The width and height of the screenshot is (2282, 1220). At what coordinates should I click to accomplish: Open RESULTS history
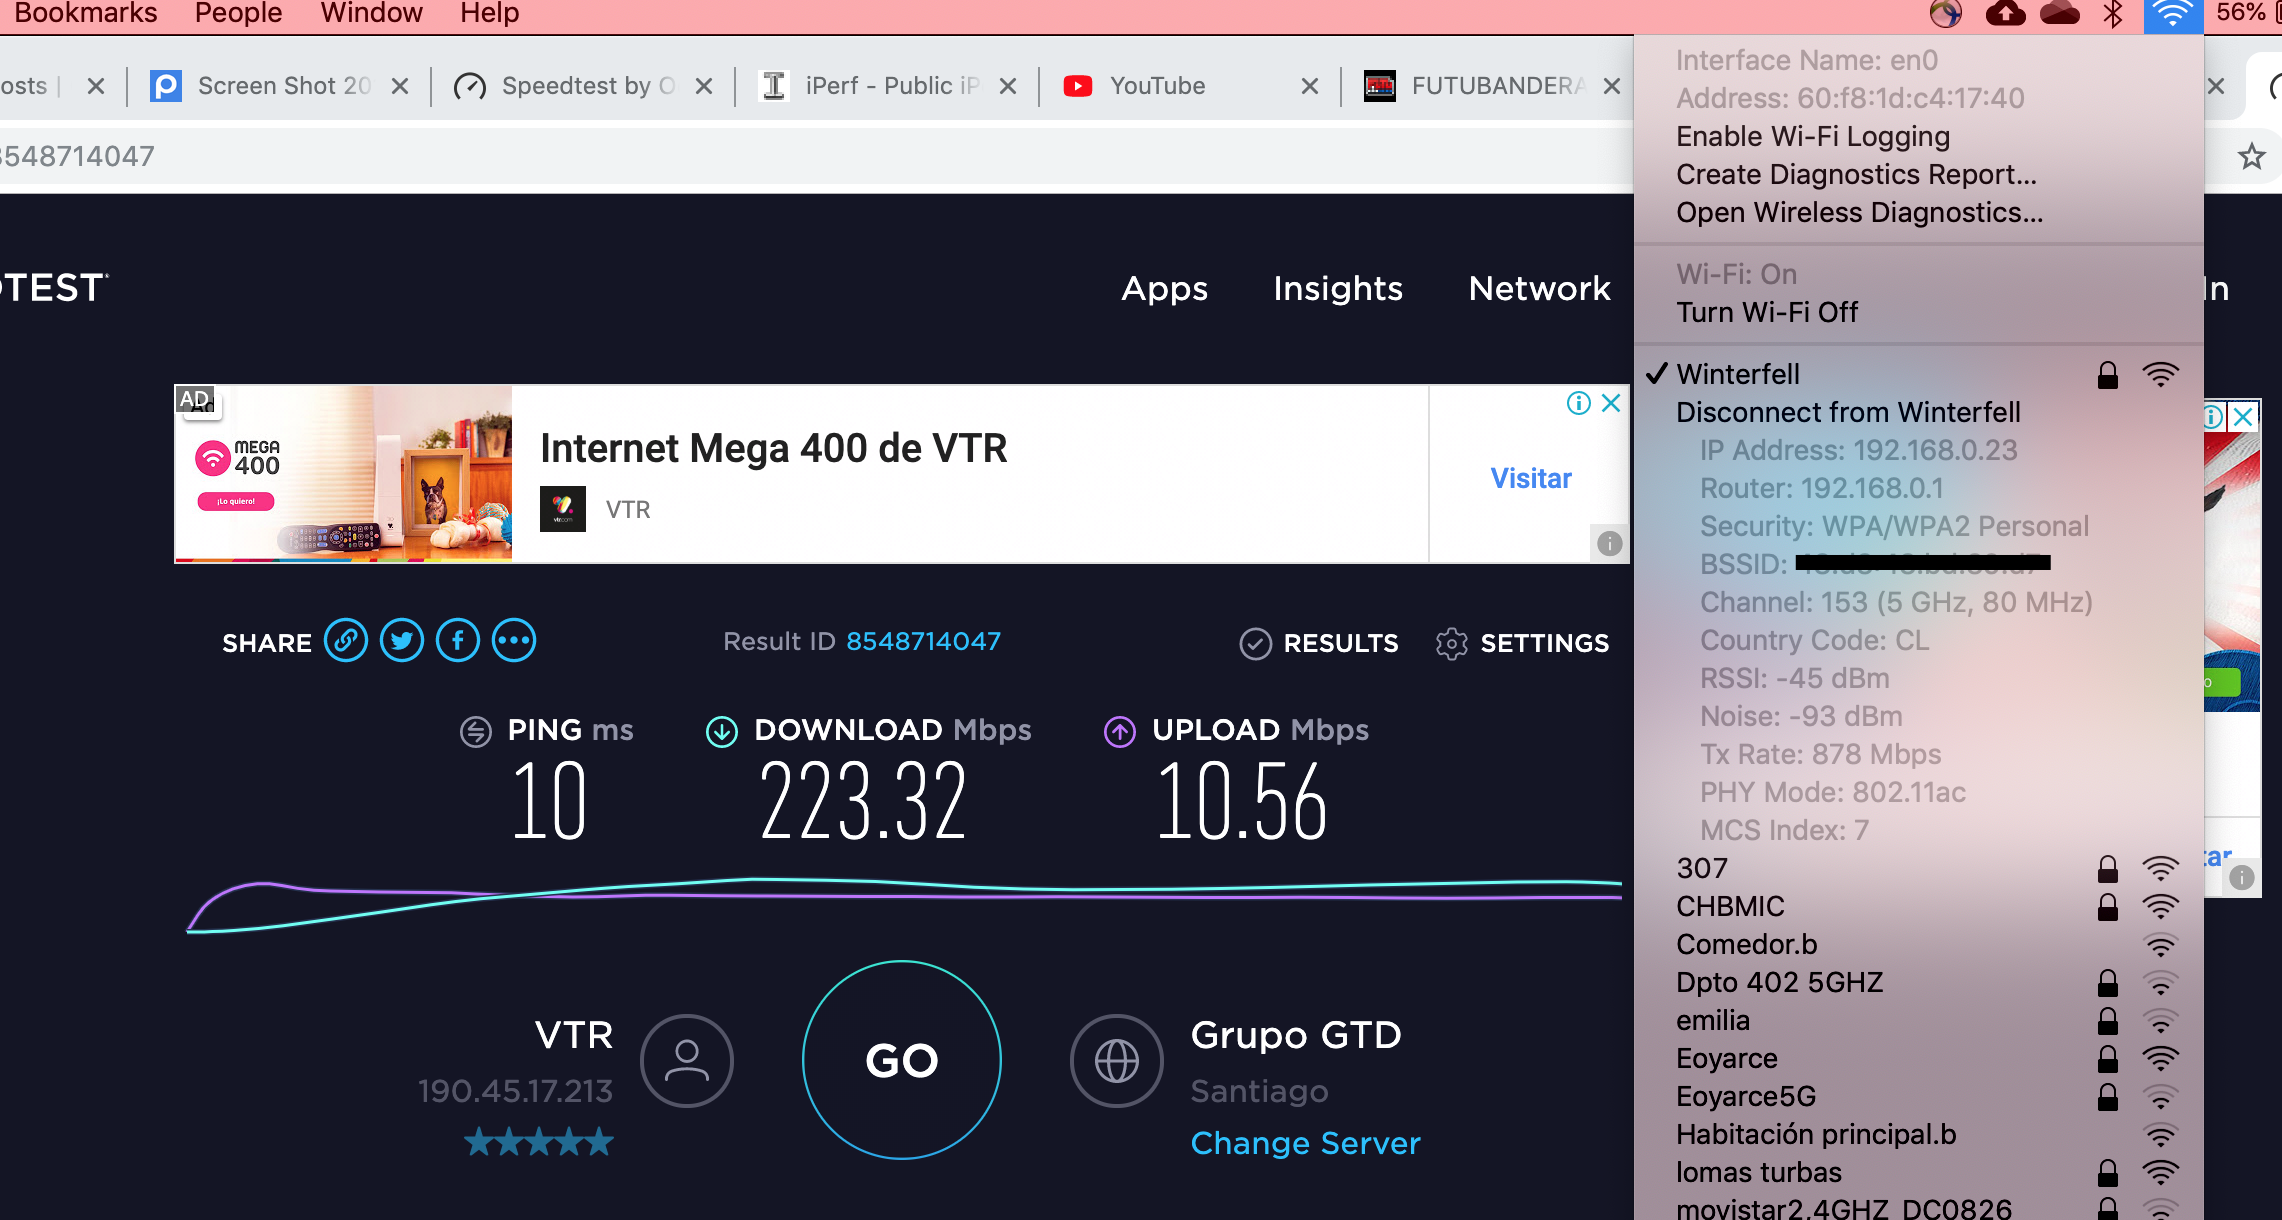click(x=1319, y=643)
